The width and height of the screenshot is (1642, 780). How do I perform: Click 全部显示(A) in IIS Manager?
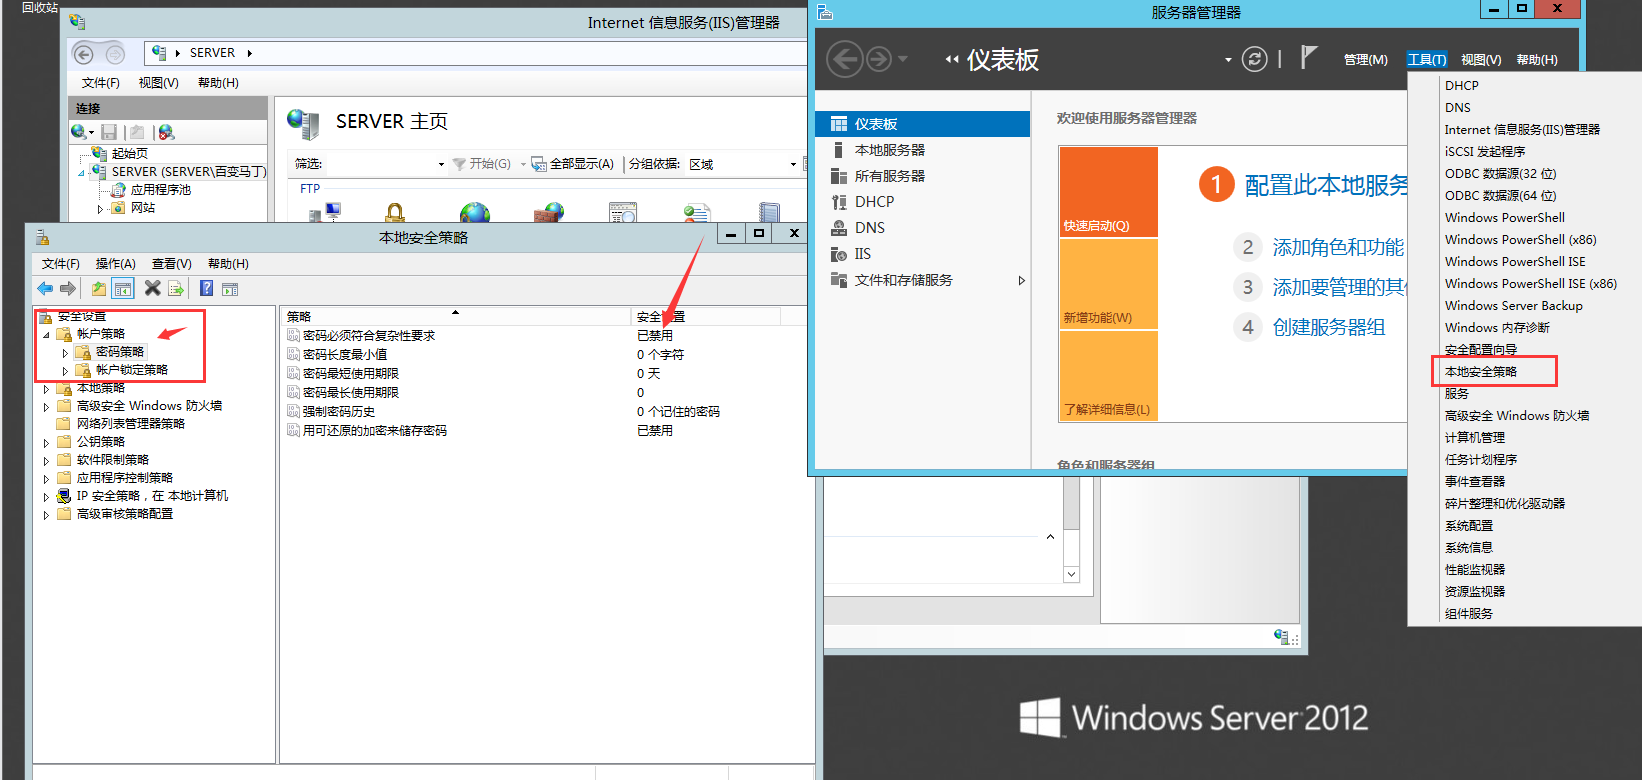coord(573,164)
